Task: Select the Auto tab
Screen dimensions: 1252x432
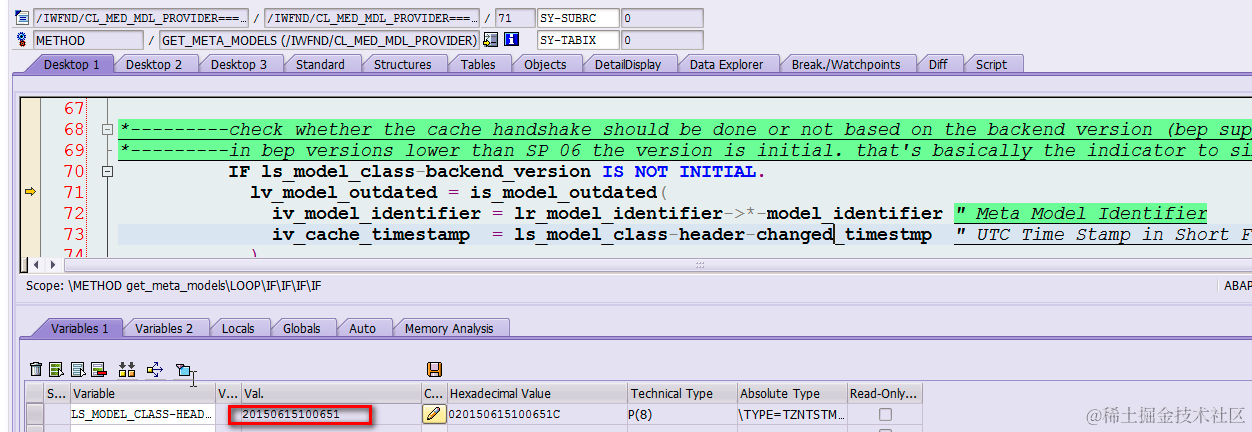Action: (363, 328)
